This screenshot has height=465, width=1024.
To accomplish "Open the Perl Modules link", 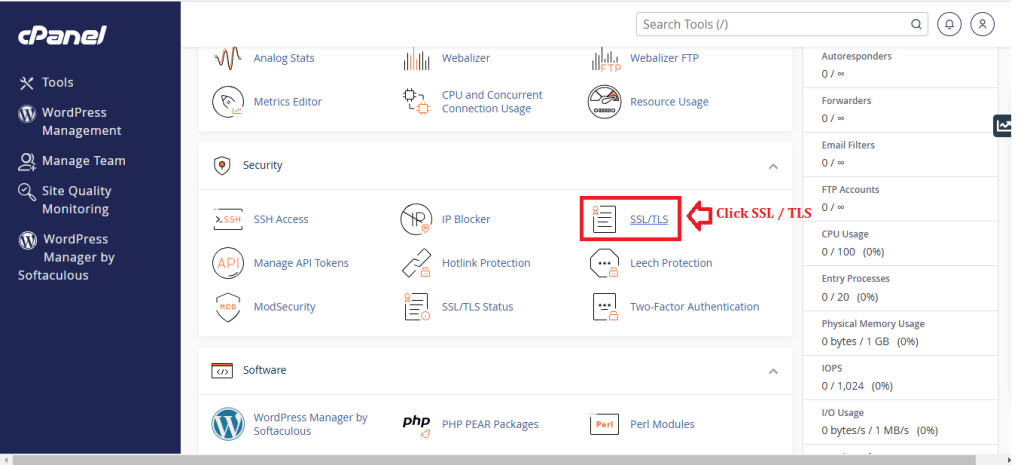I will pos(662,425).
